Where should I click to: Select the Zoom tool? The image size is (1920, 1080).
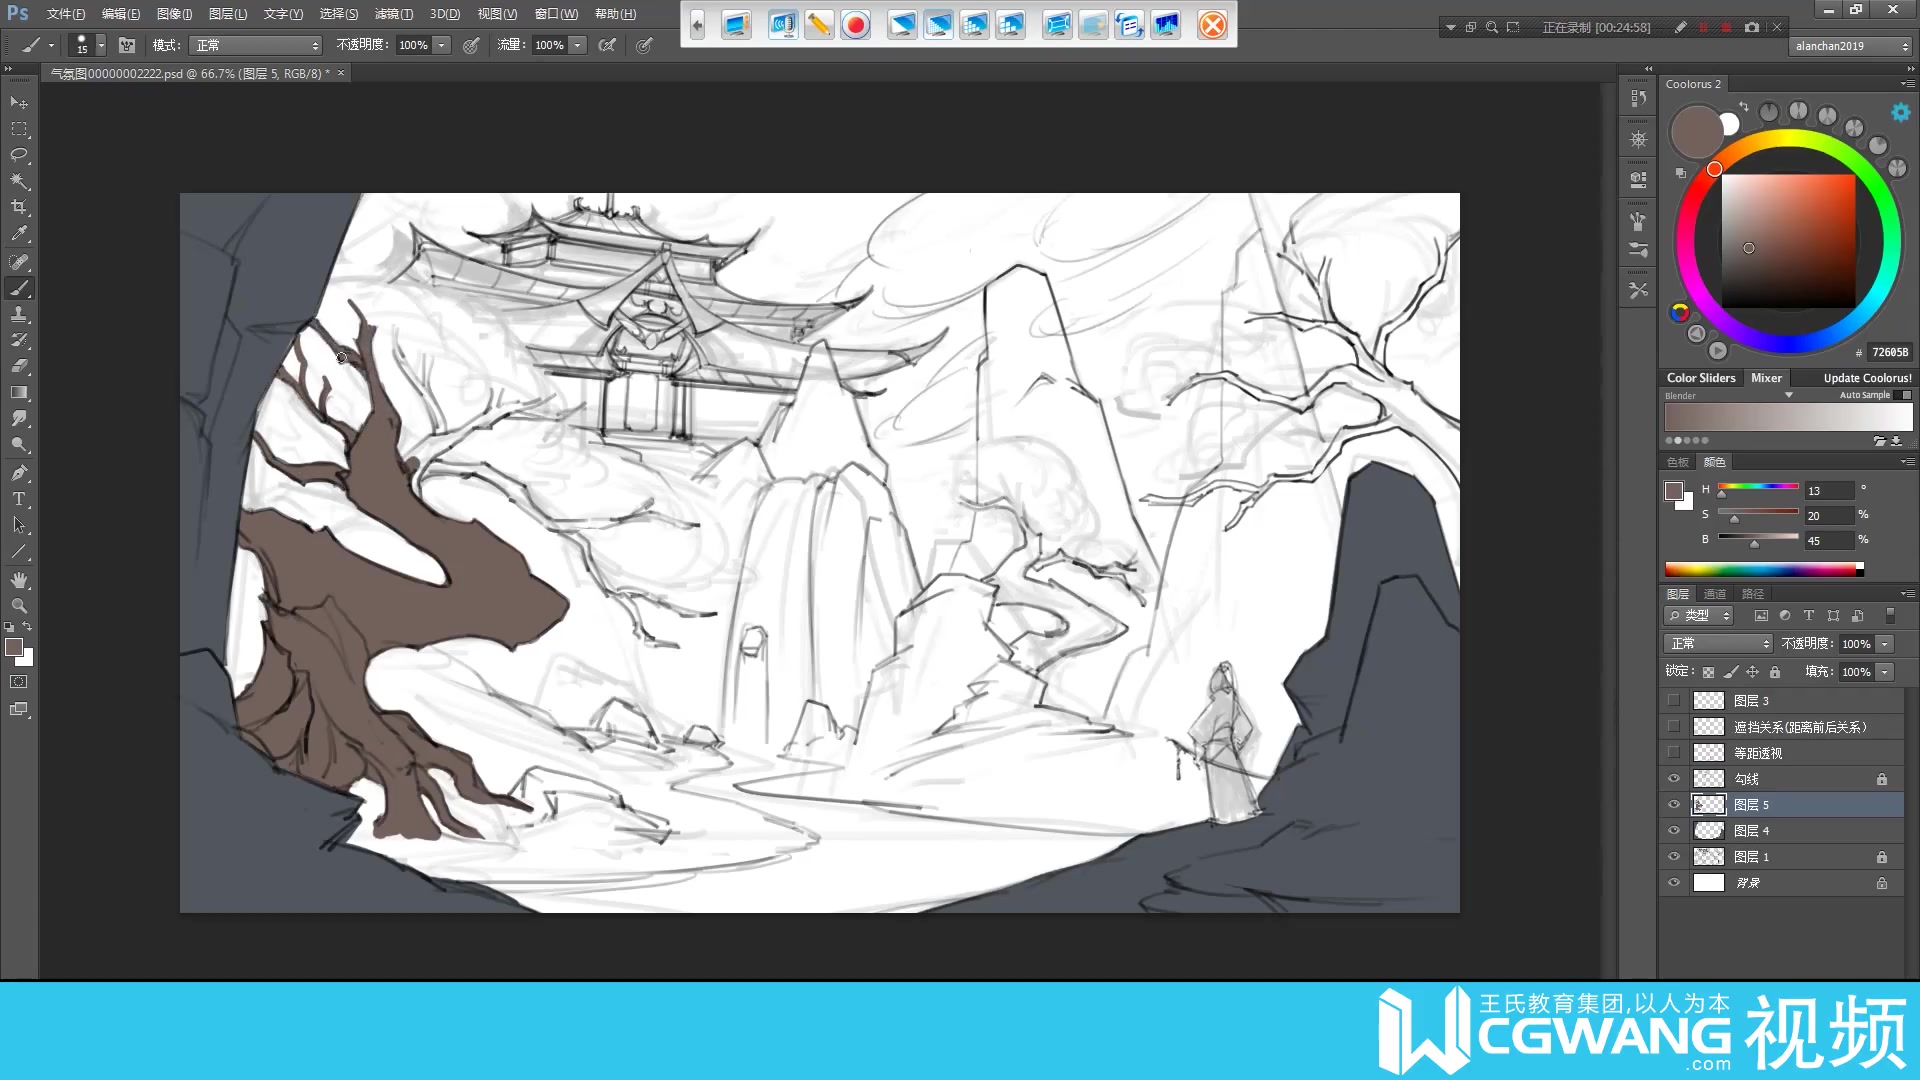point(19,606)
